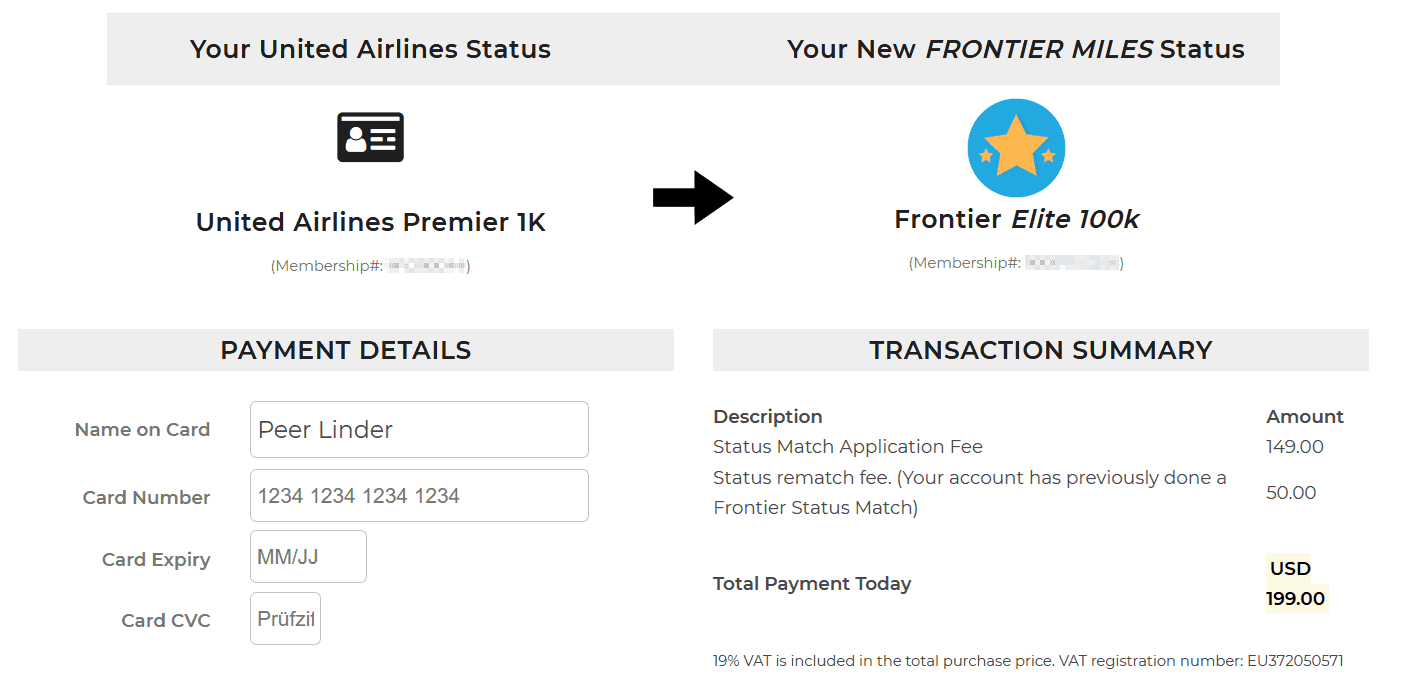Click the Status Match Application Fee row
Image resolution: width=1404 pixels, height=679 pixels.
[x=847, y=447]
